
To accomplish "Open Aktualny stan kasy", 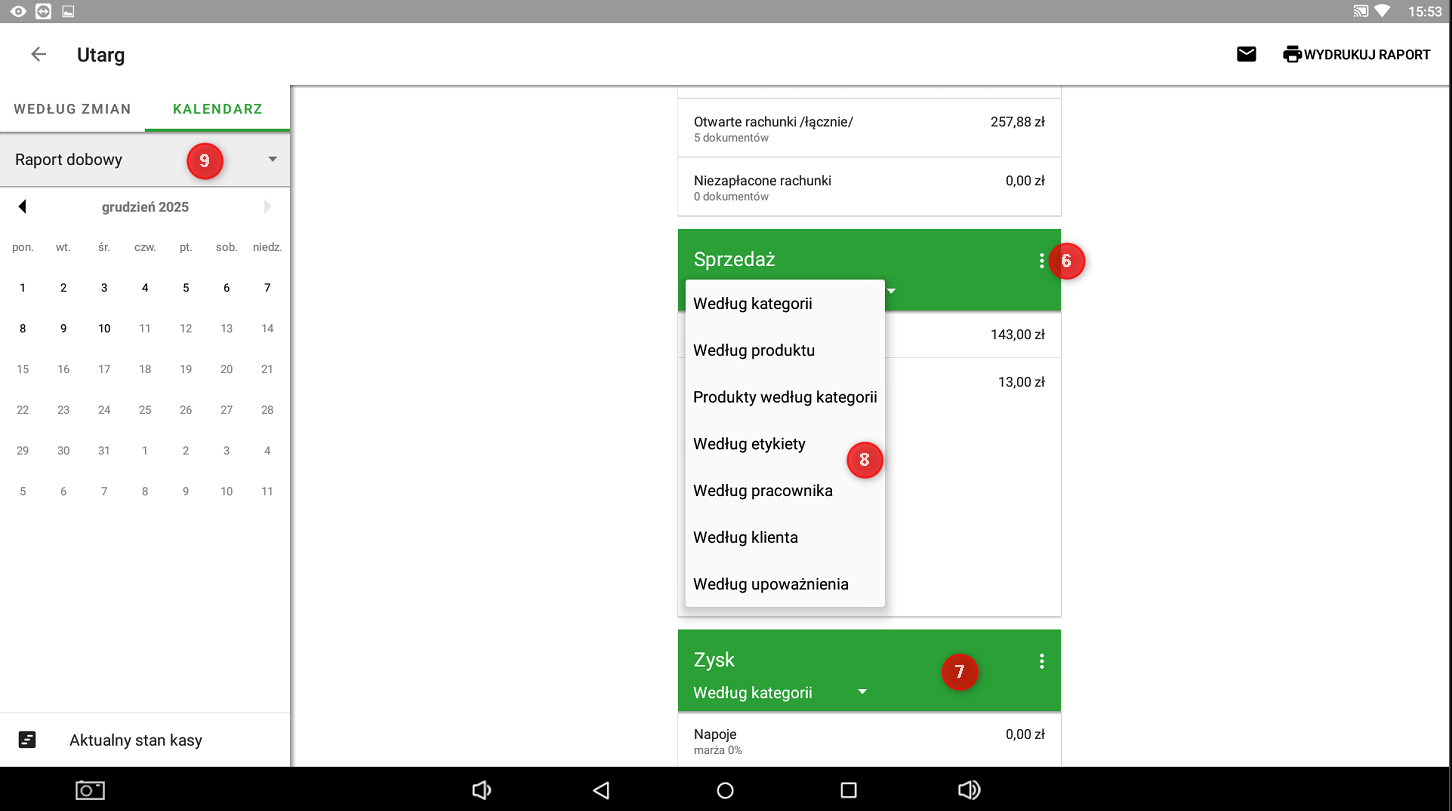I will pyautogui.click(x=135, y=741).
